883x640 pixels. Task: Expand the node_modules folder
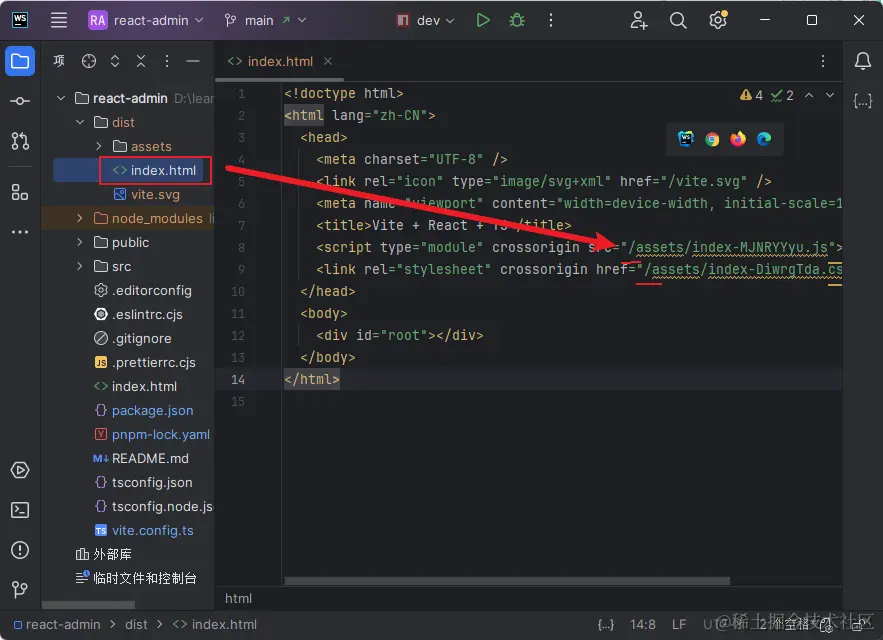(80, 218)
